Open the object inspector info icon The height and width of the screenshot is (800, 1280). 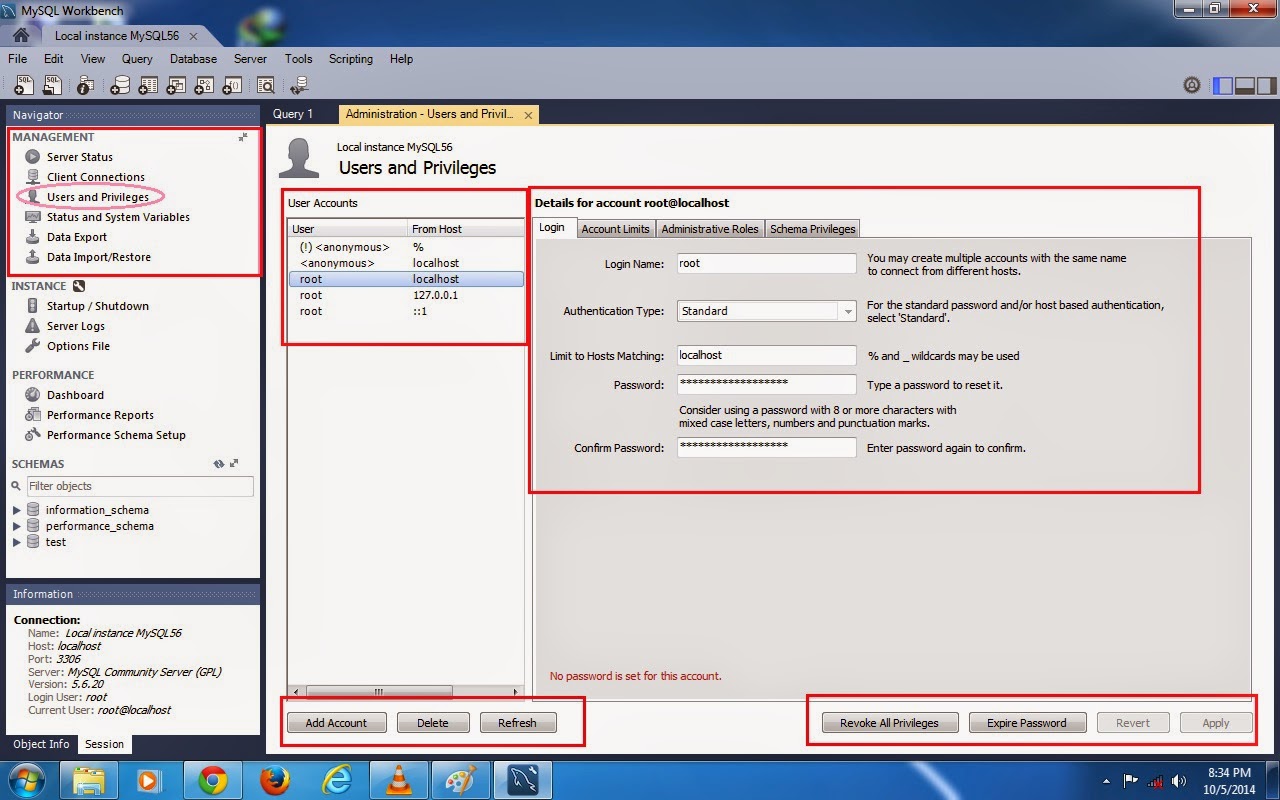click(86, 86)
